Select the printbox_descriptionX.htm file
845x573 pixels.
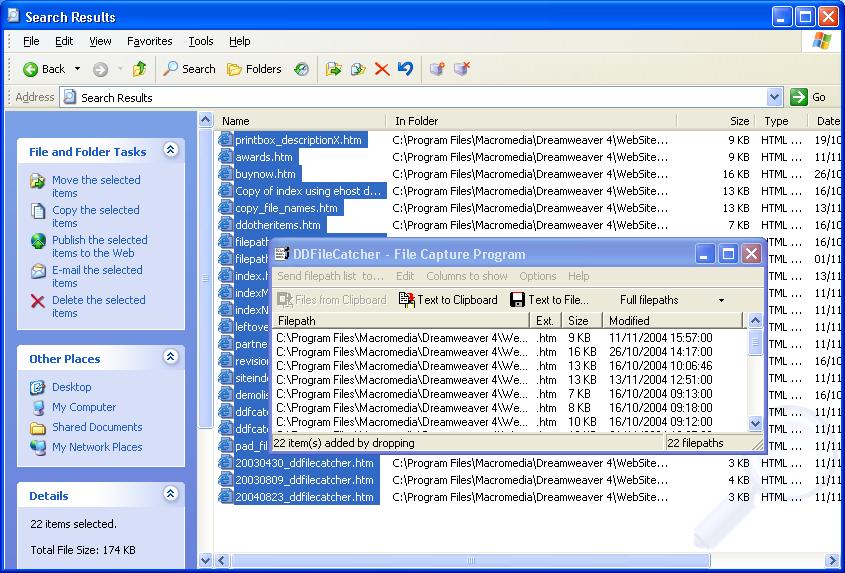click(x=298, y=140)
